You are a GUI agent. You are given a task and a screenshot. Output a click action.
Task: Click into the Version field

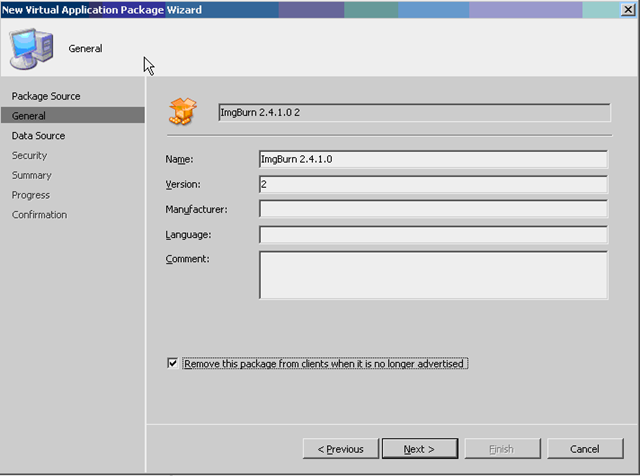[433, 185]
